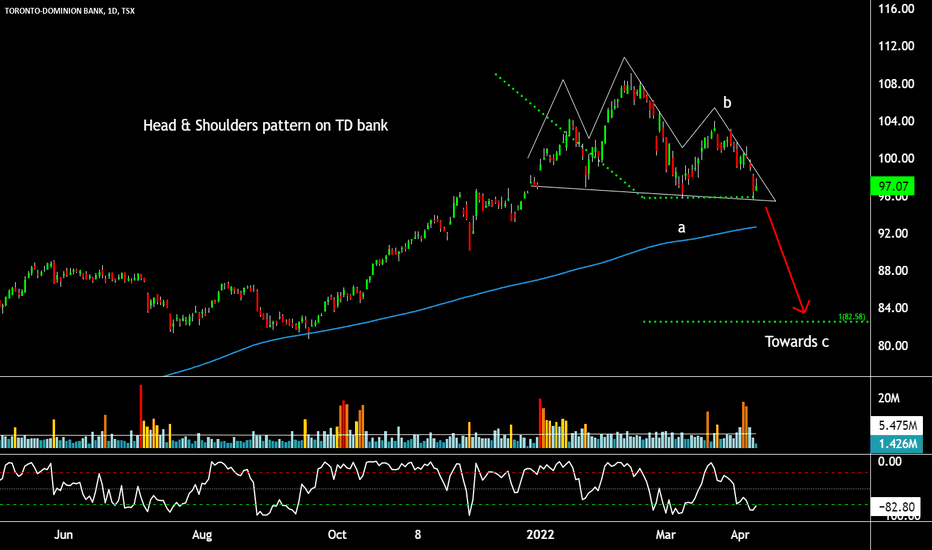932x550 pixels.
Task: Select the green dotted 82.58 target line
Action: point(755,322)
